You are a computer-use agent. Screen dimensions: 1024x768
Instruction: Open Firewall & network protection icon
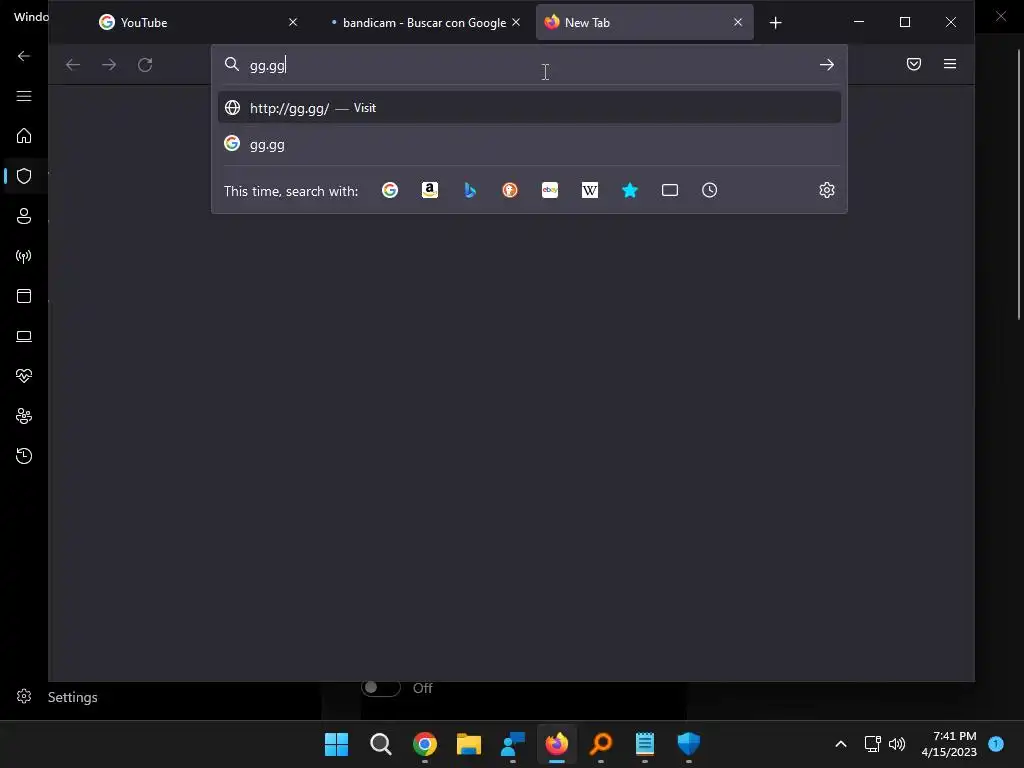click(24, 256)
